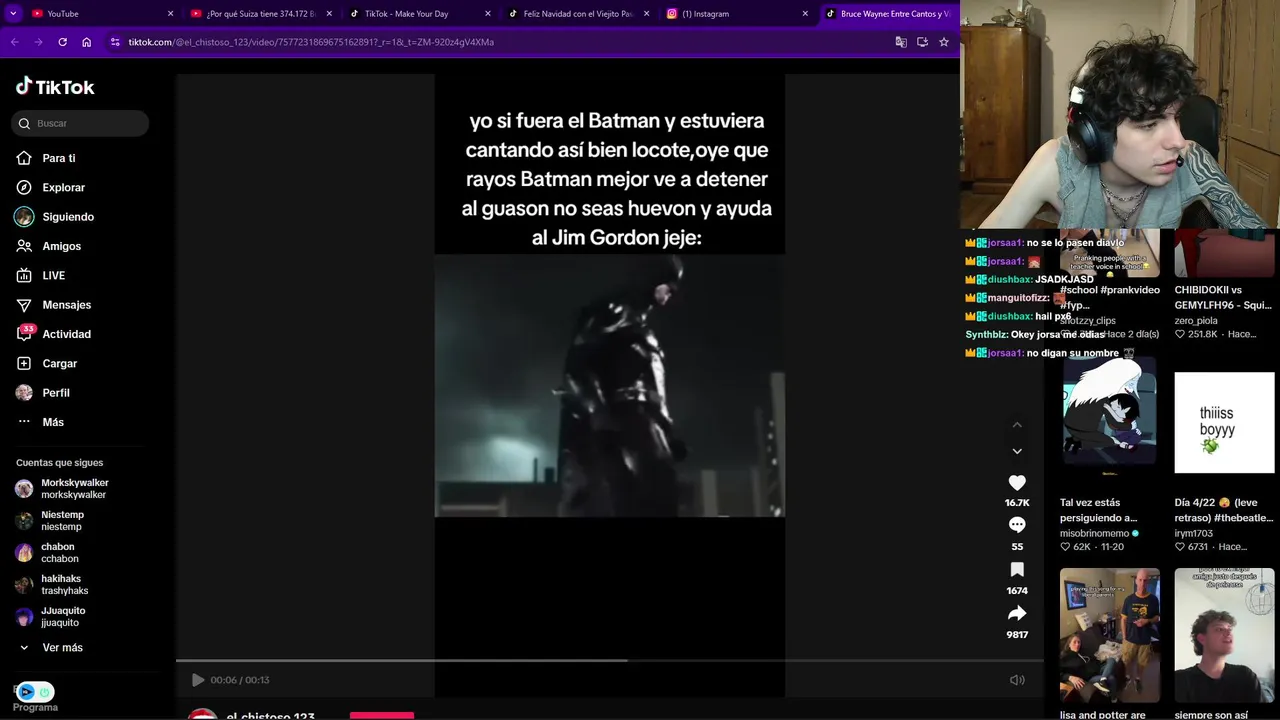Translate this page icon
This screenshot has height=720, width=1280.
tap(901, 42)
